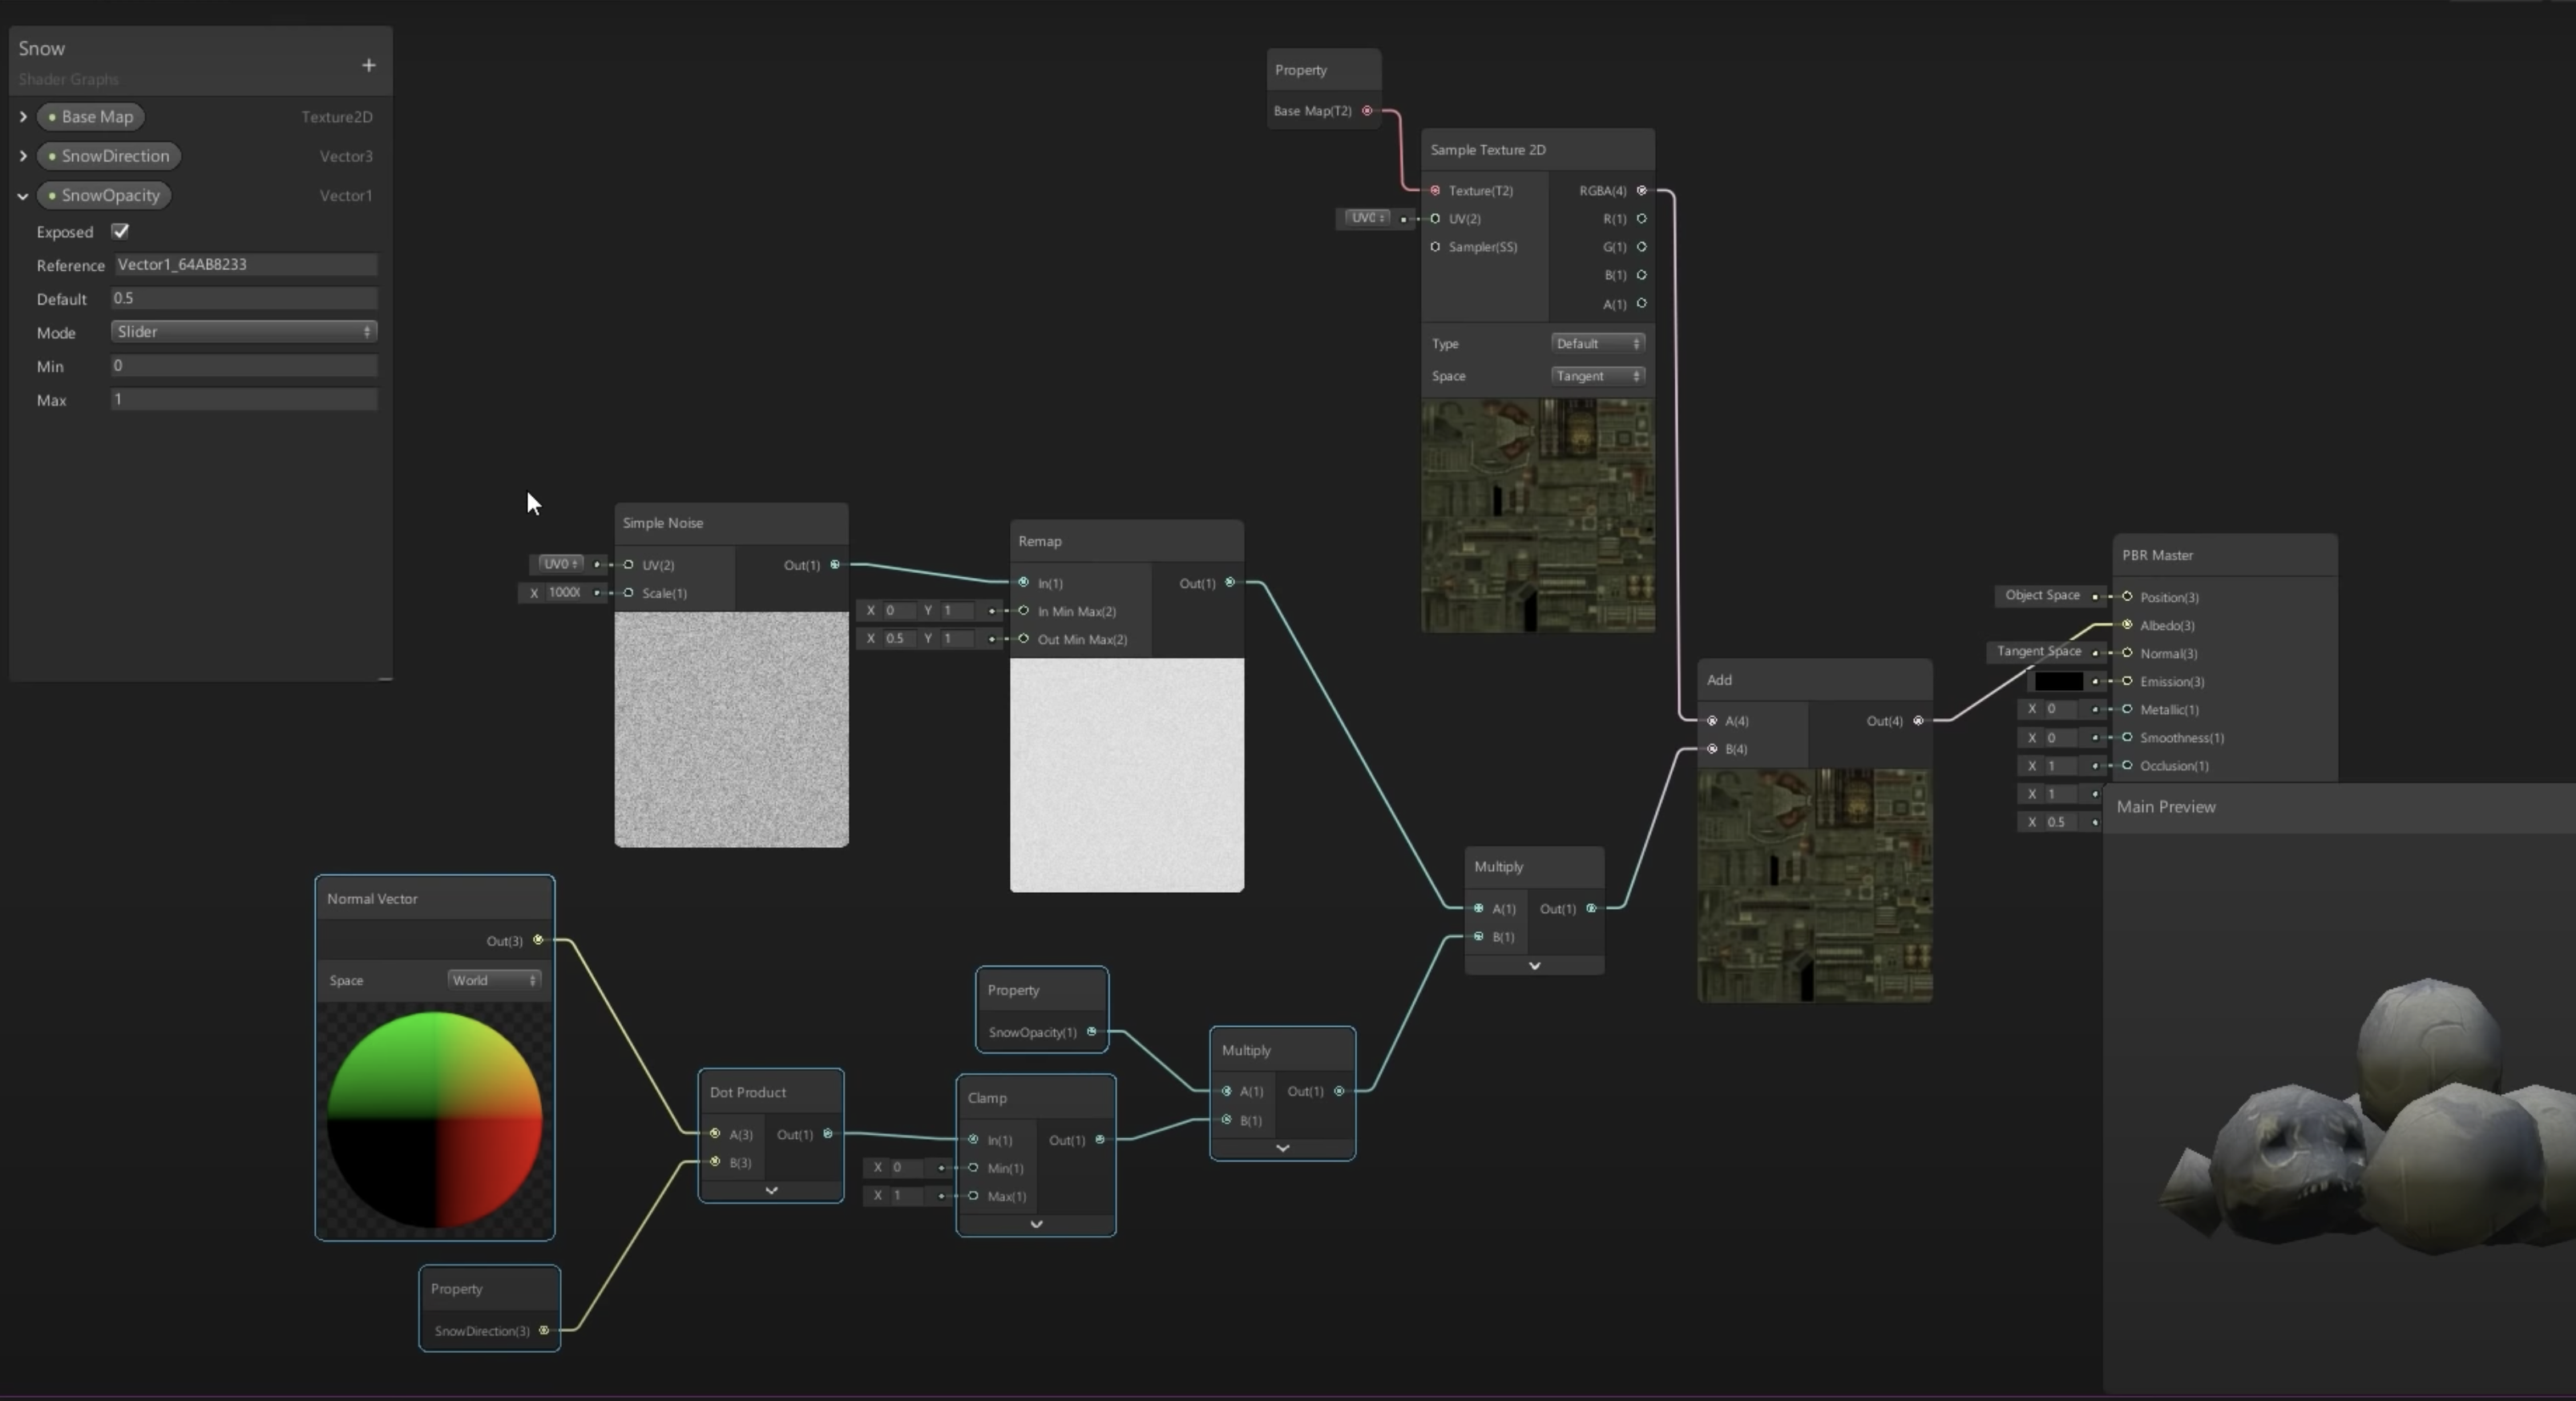
Task: Click the Clamp node Out(1) port
Action: [x=1100, y=1140]
